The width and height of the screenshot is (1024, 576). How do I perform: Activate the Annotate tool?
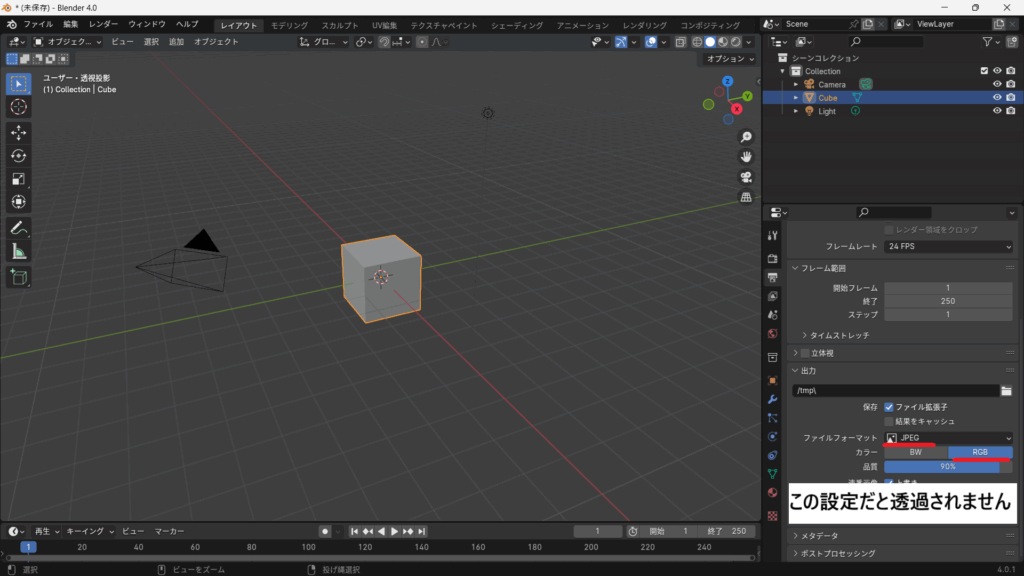19,228
